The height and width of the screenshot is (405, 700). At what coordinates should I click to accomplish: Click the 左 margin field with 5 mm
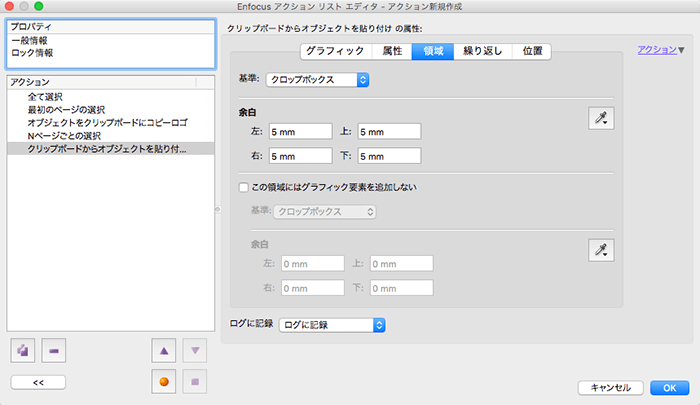(x=300, y=132)
